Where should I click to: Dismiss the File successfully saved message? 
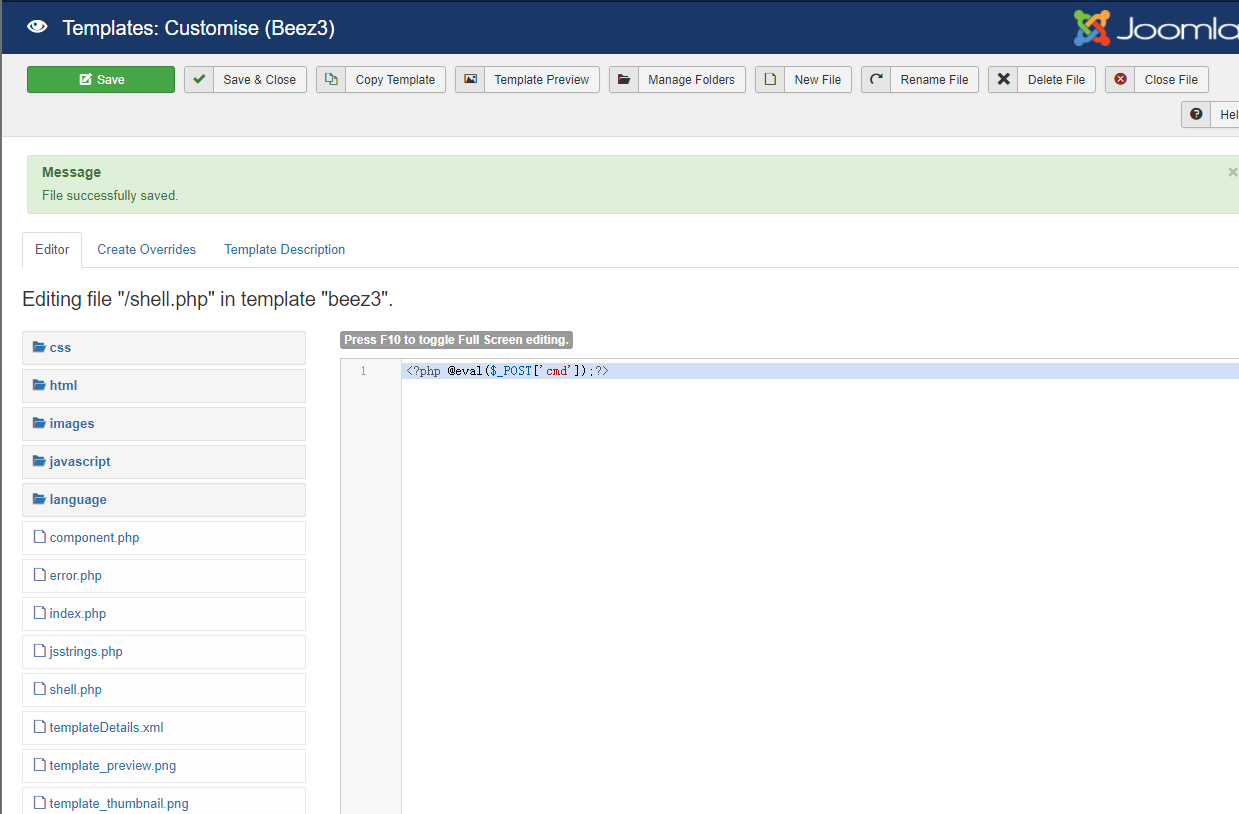pyautogui.click(x=1232, y=172)
